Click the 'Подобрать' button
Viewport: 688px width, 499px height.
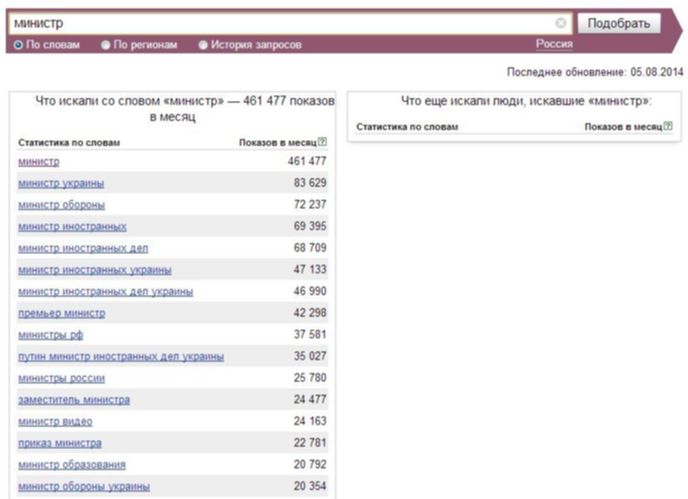tap(619, 23)
